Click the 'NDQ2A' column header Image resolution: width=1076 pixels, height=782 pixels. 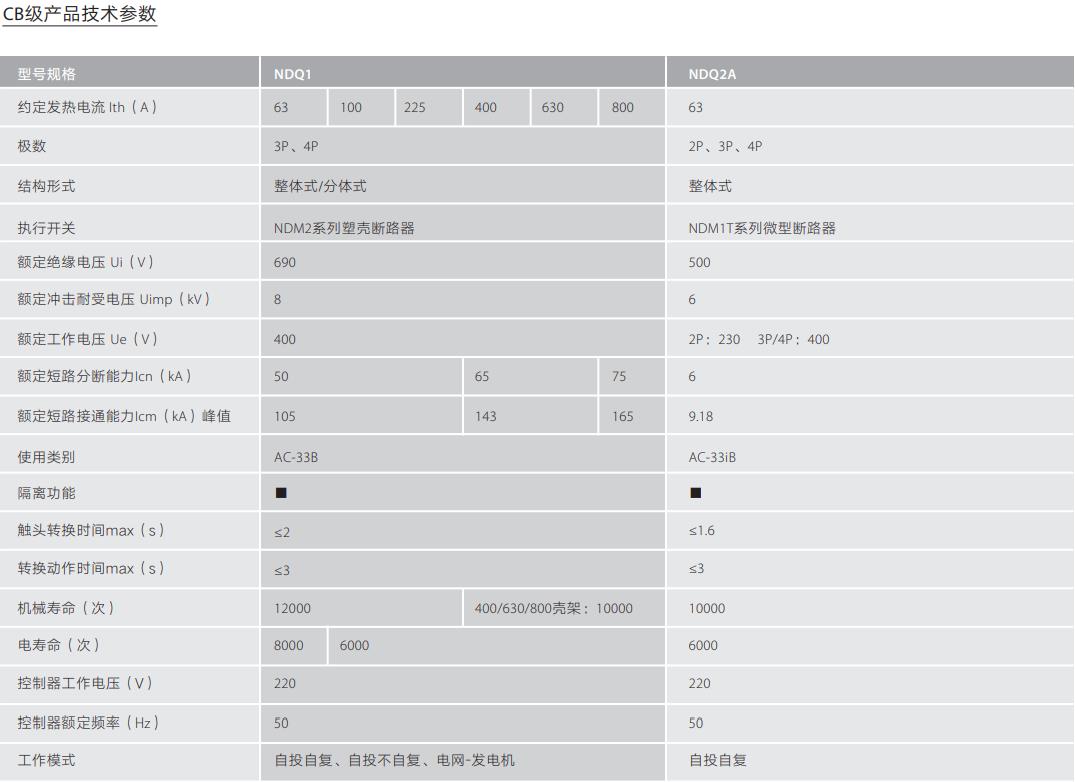coord(712,74)
